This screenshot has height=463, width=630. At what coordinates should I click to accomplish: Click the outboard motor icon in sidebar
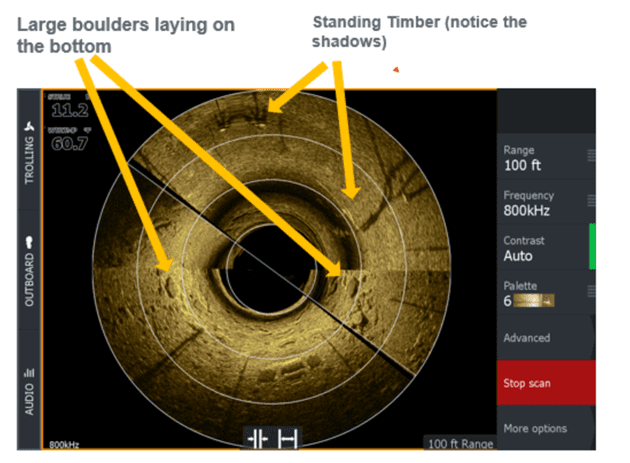(x=29, y=242)
